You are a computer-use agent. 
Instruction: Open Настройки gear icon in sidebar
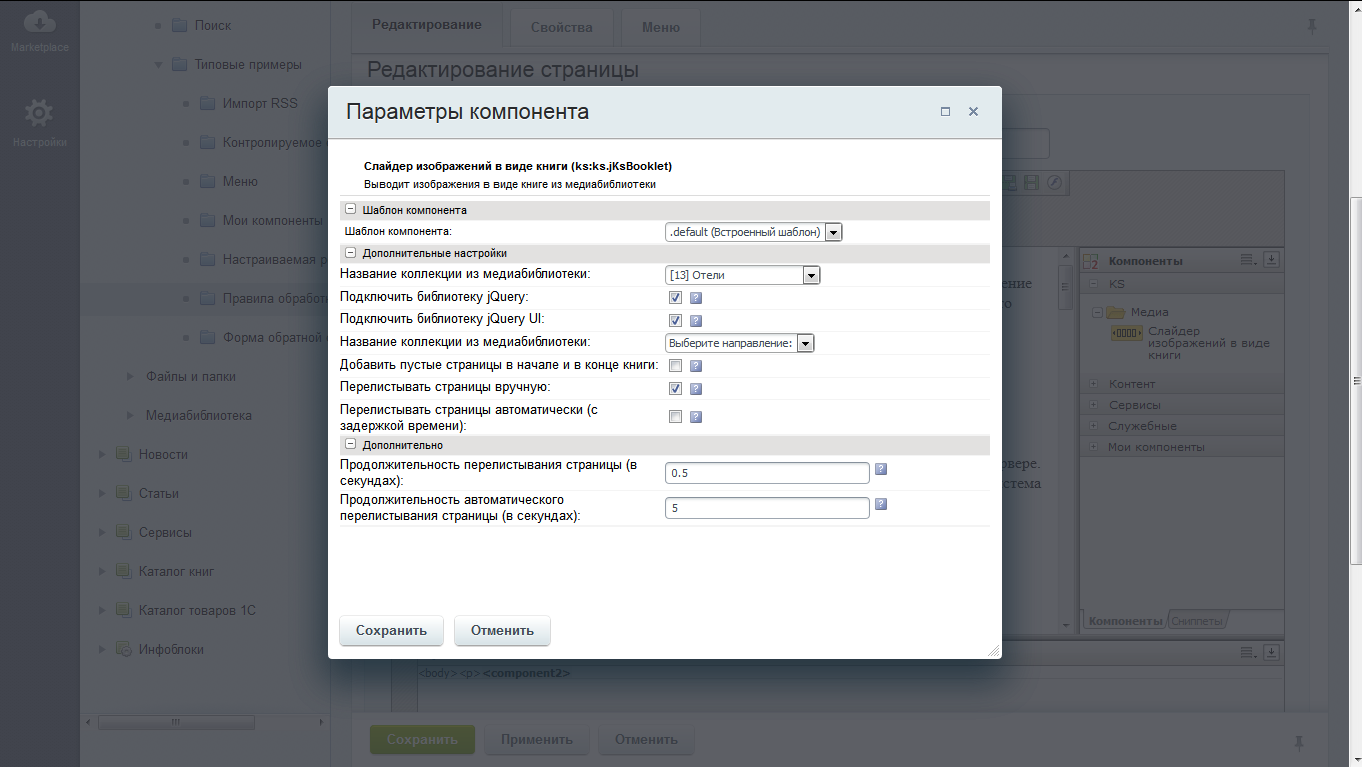[39, 113]
